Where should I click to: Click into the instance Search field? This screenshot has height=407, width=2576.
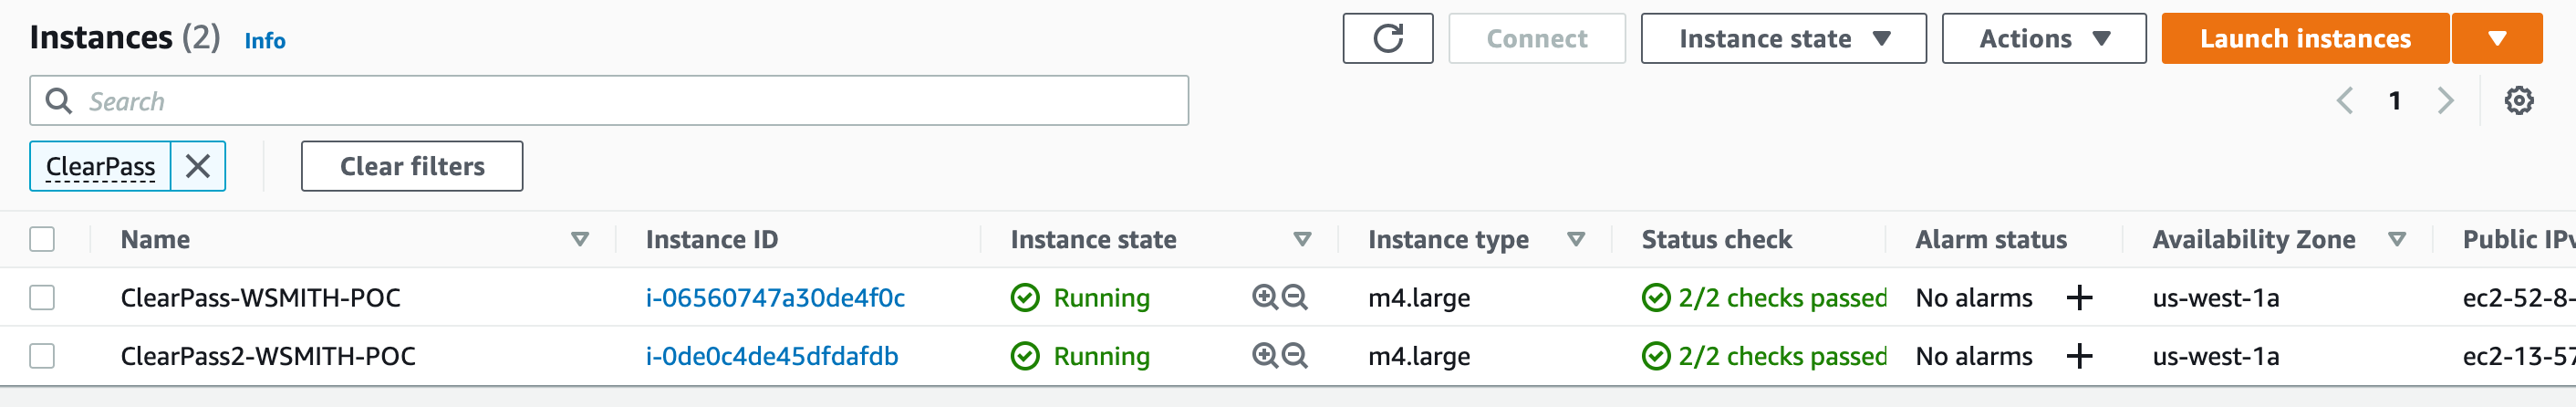pos(620,101)
